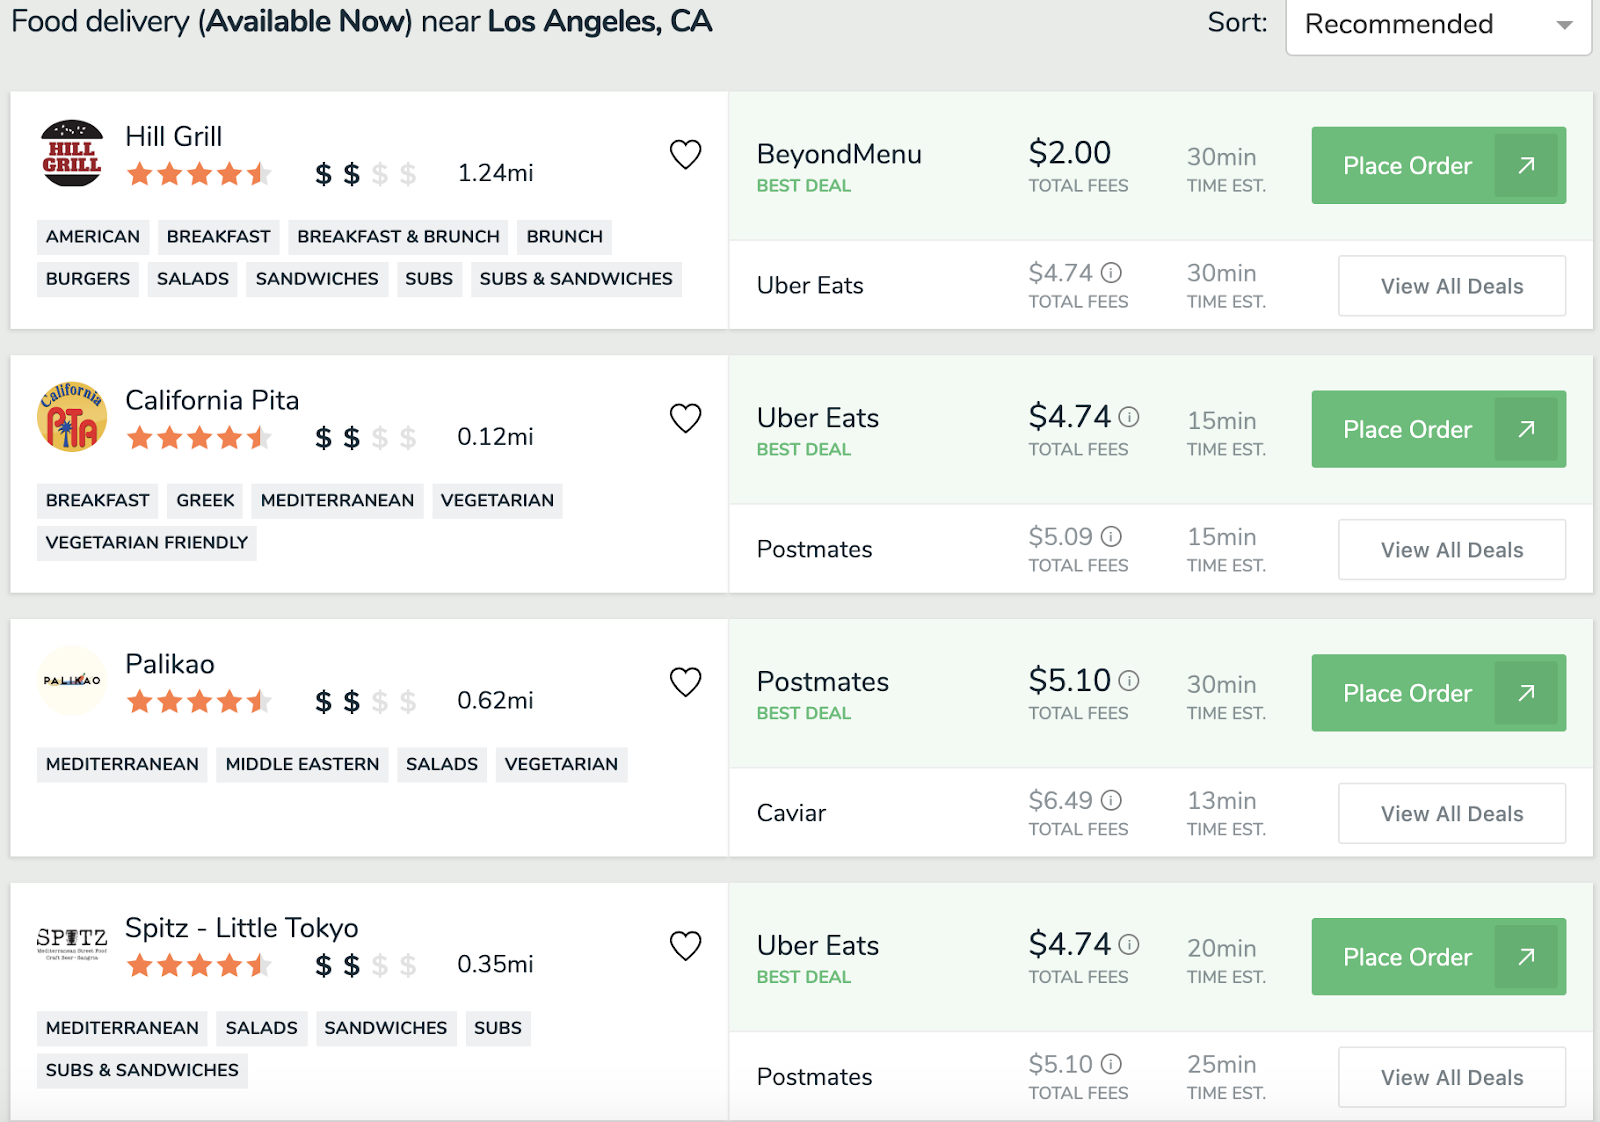Place Order for Palikao through Postmates
The height and width of the screenshot is (1122, 1600).
[x=1437, y=693]
